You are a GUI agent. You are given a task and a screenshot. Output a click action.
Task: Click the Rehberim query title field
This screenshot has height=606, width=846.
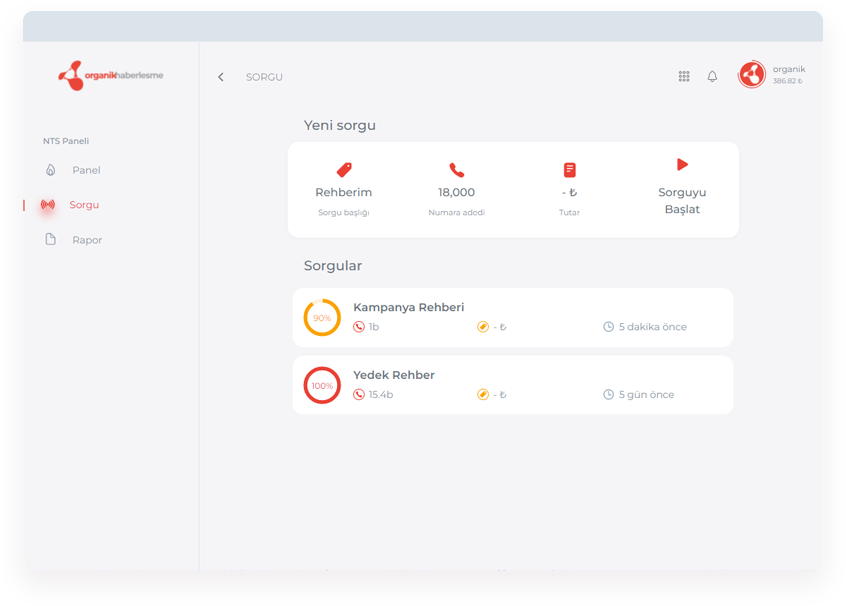pos(344,192)
